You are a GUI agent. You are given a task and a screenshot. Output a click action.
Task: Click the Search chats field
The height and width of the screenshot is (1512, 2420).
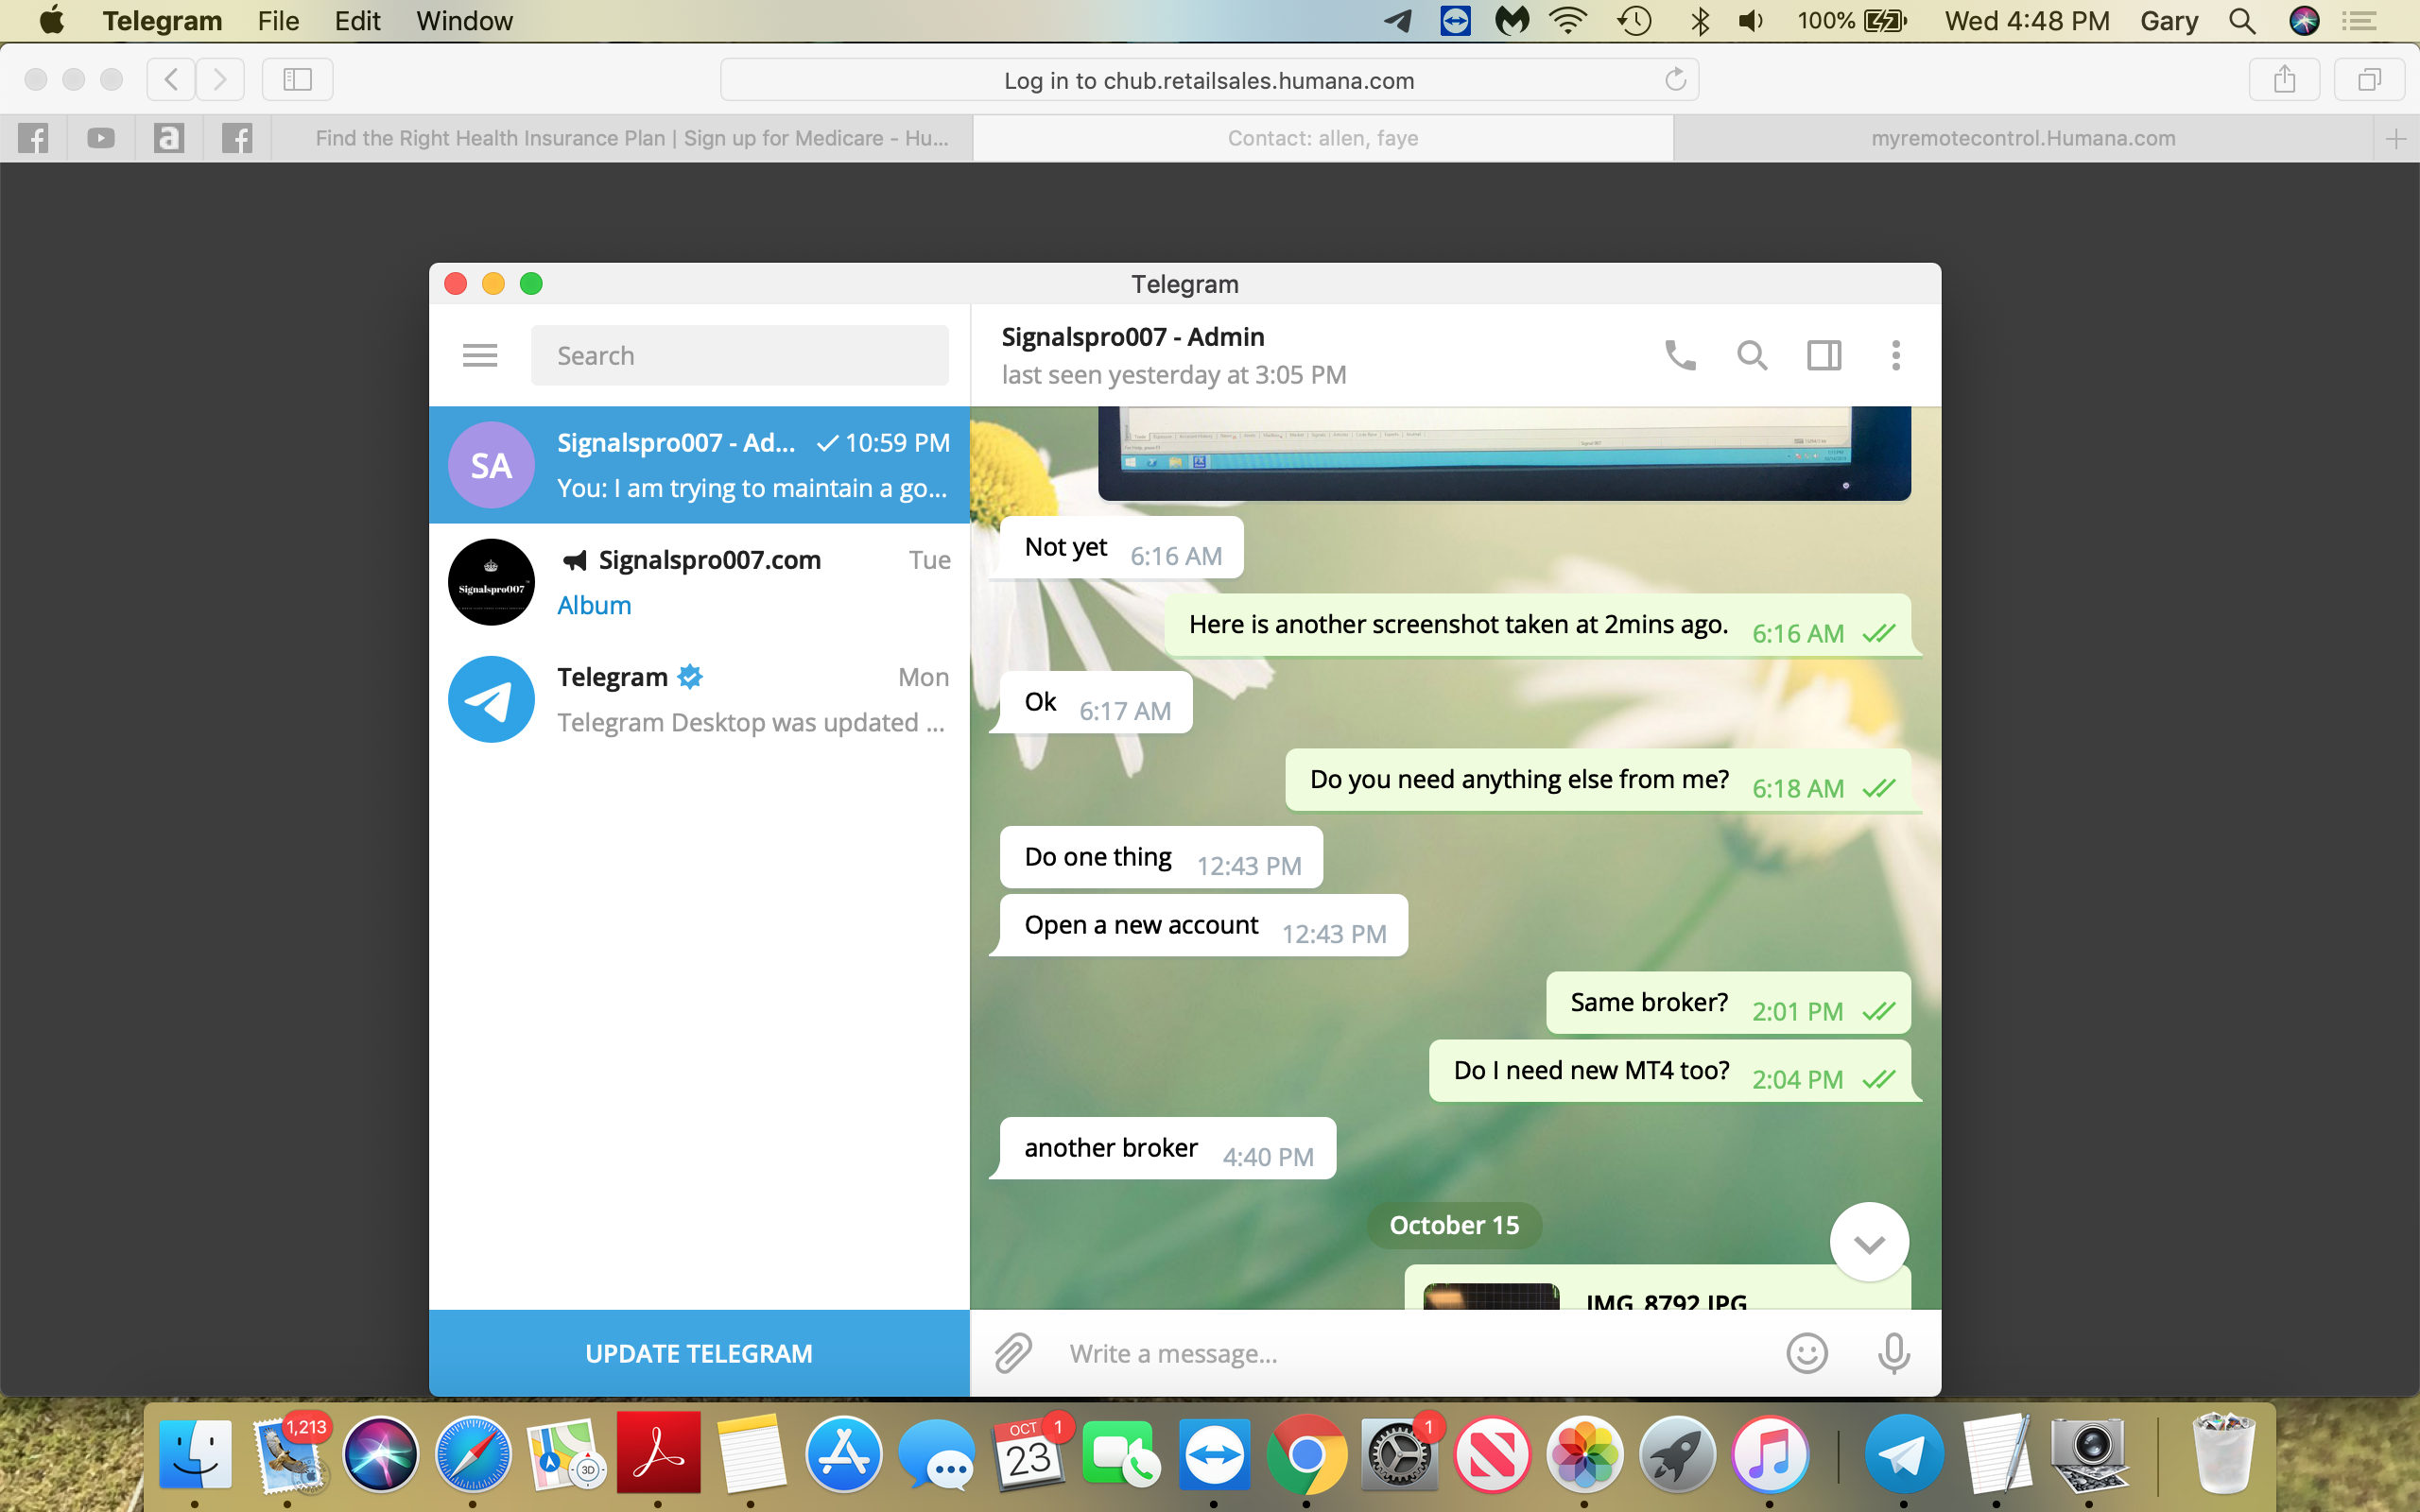[x=739, y=355]
